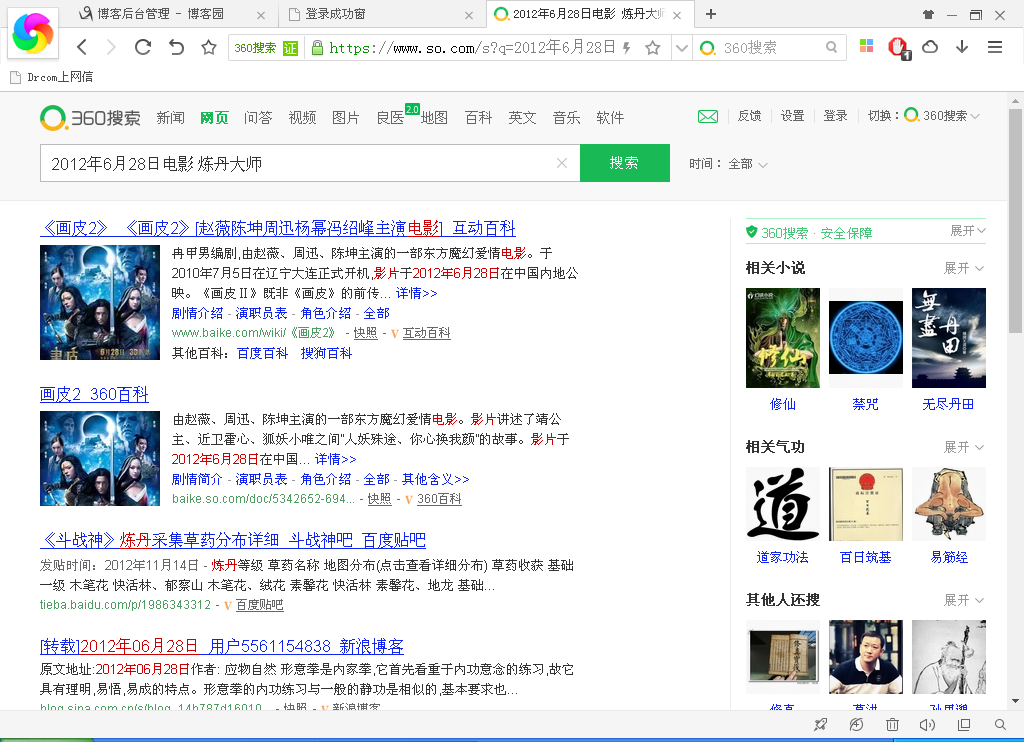Select the 问答 search category
This screenshot has height=742, width=1024.
pos(258,118)
